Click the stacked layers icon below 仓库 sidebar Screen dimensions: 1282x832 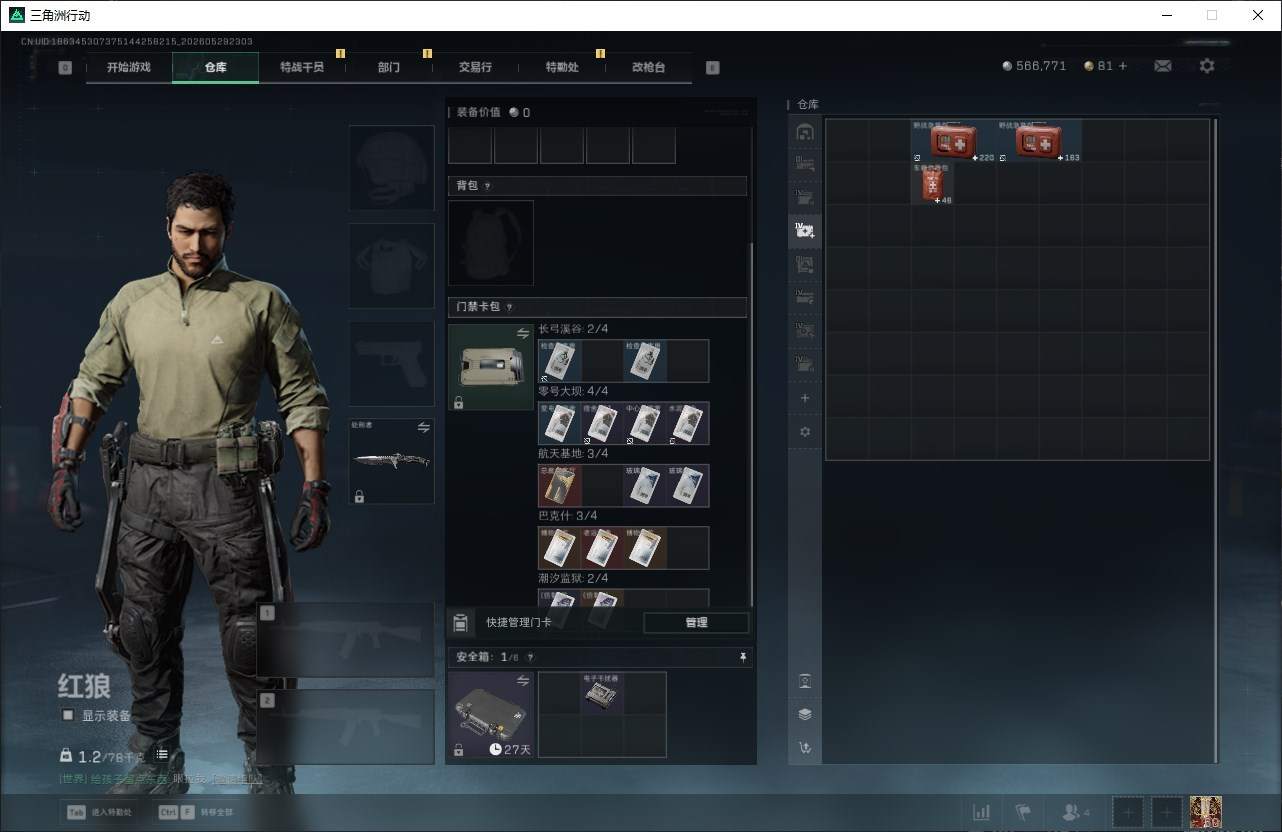point(805,714)
